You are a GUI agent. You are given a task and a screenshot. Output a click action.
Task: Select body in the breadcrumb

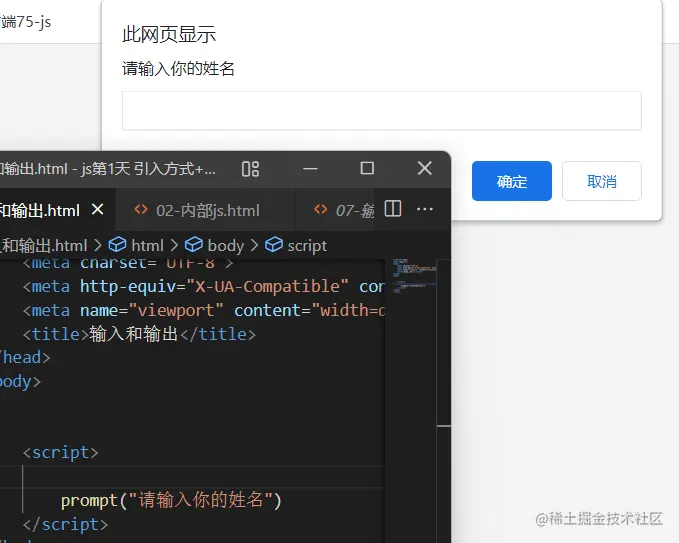226,246
